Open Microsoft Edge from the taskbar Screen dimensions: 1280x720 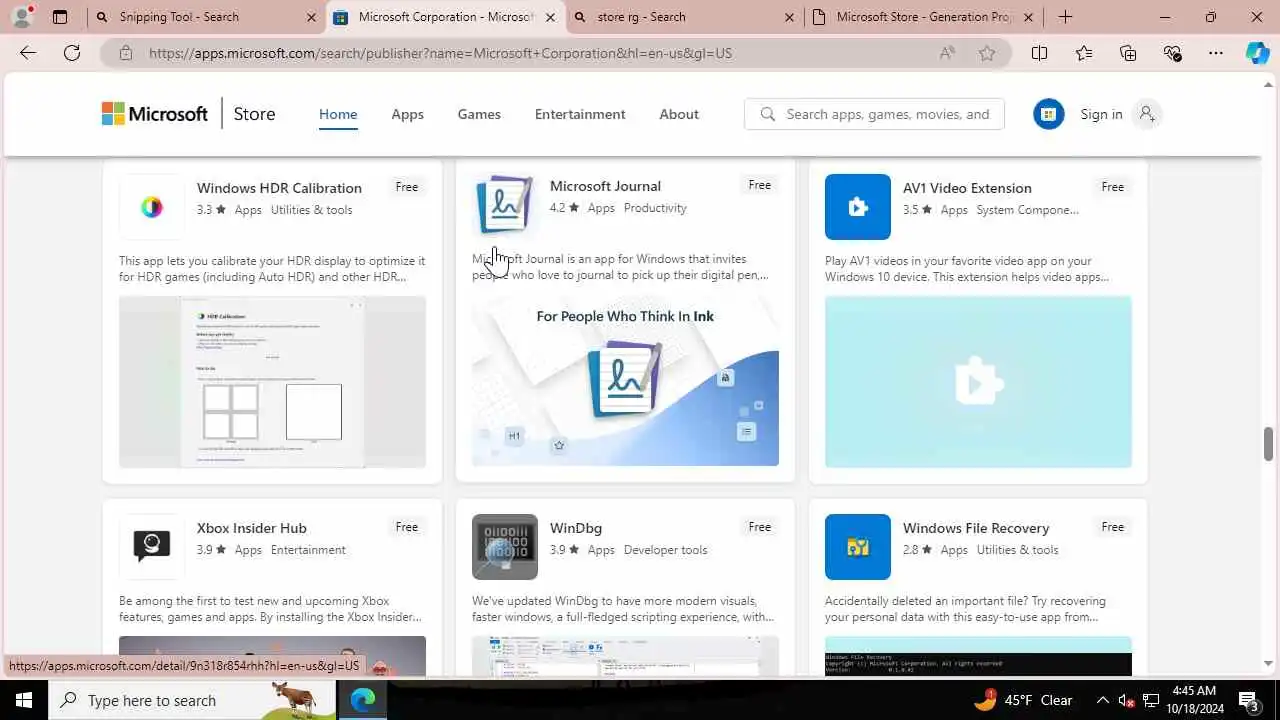point(362,700)
